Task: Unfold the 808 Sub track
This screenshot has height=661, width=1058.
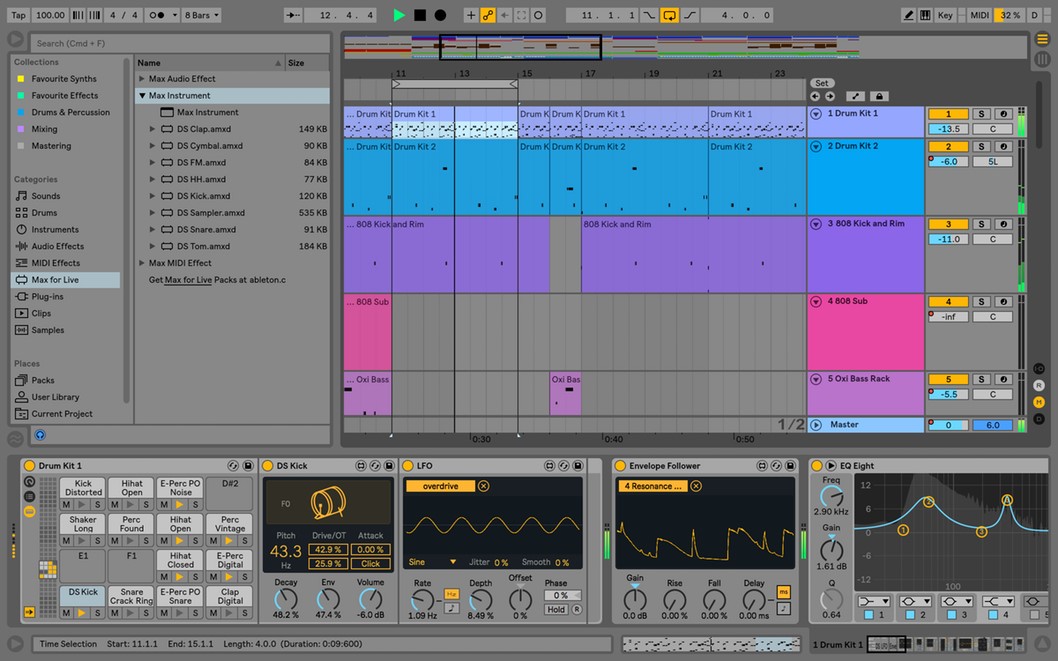Action: (816, 301)
